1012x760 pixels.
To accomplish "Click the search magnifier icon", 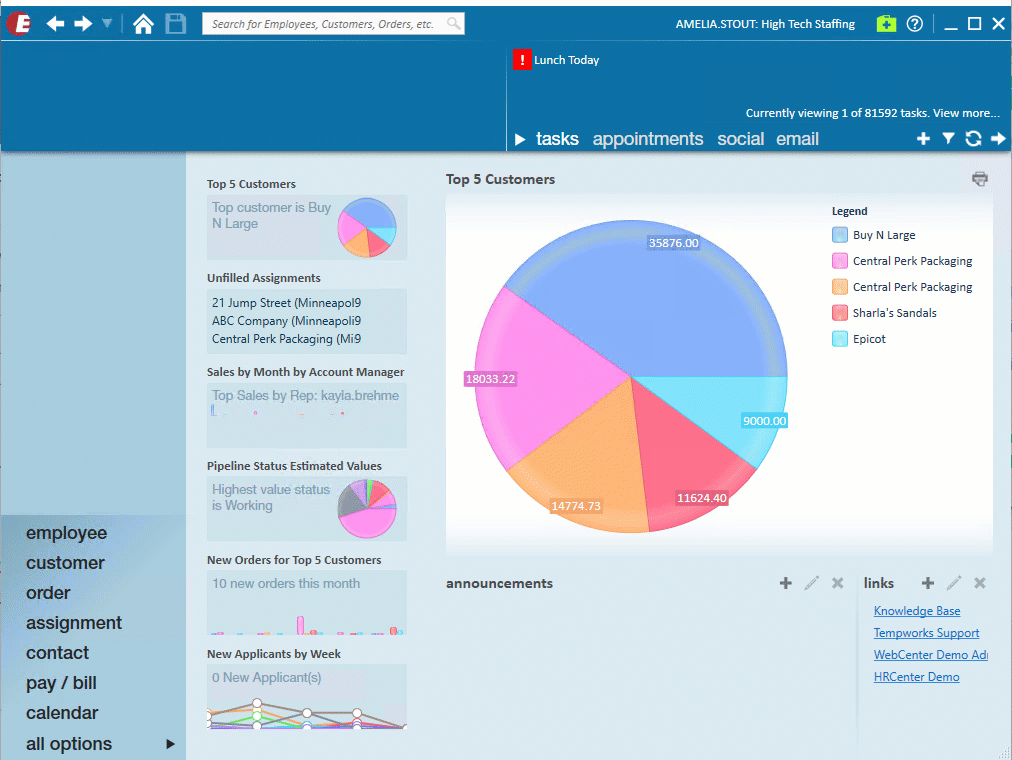I will click(454, 24).
